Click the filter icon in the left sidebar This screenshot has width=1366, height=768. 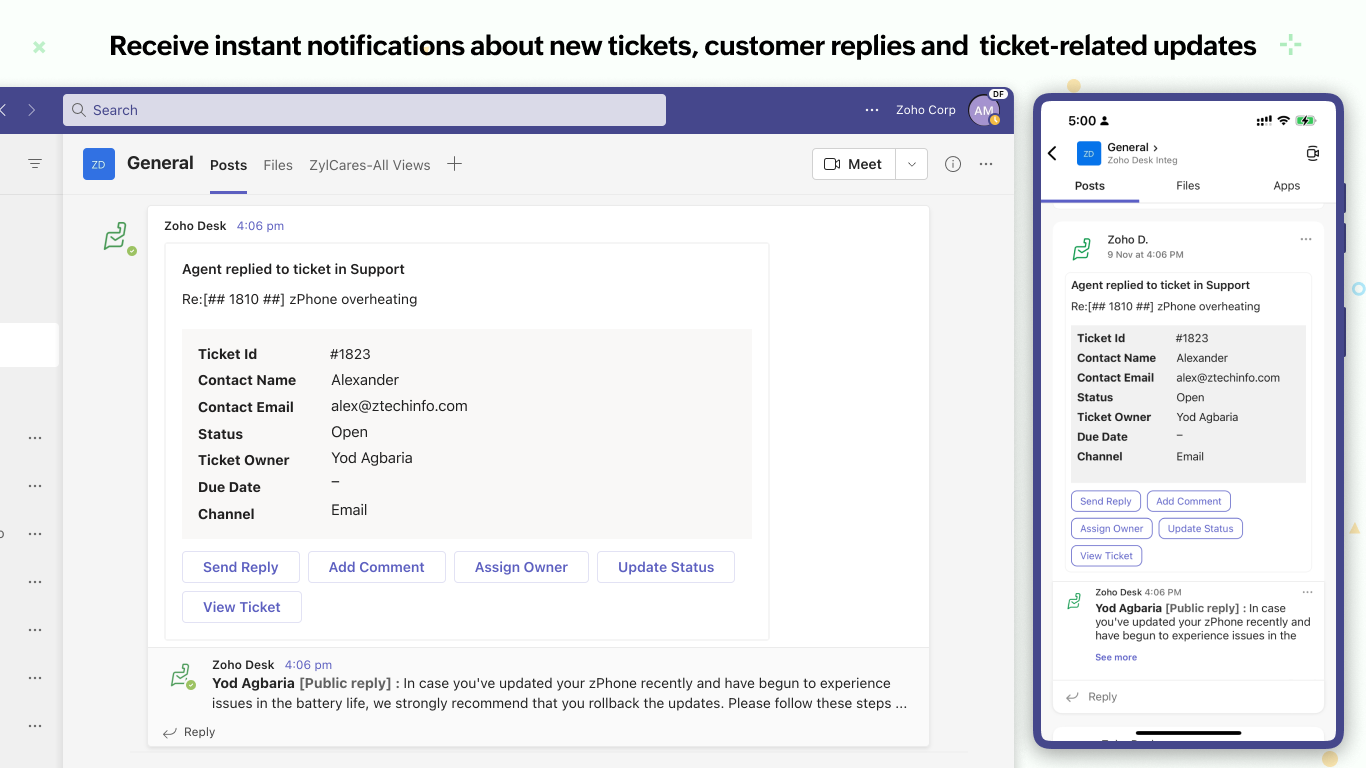point(35,164)
